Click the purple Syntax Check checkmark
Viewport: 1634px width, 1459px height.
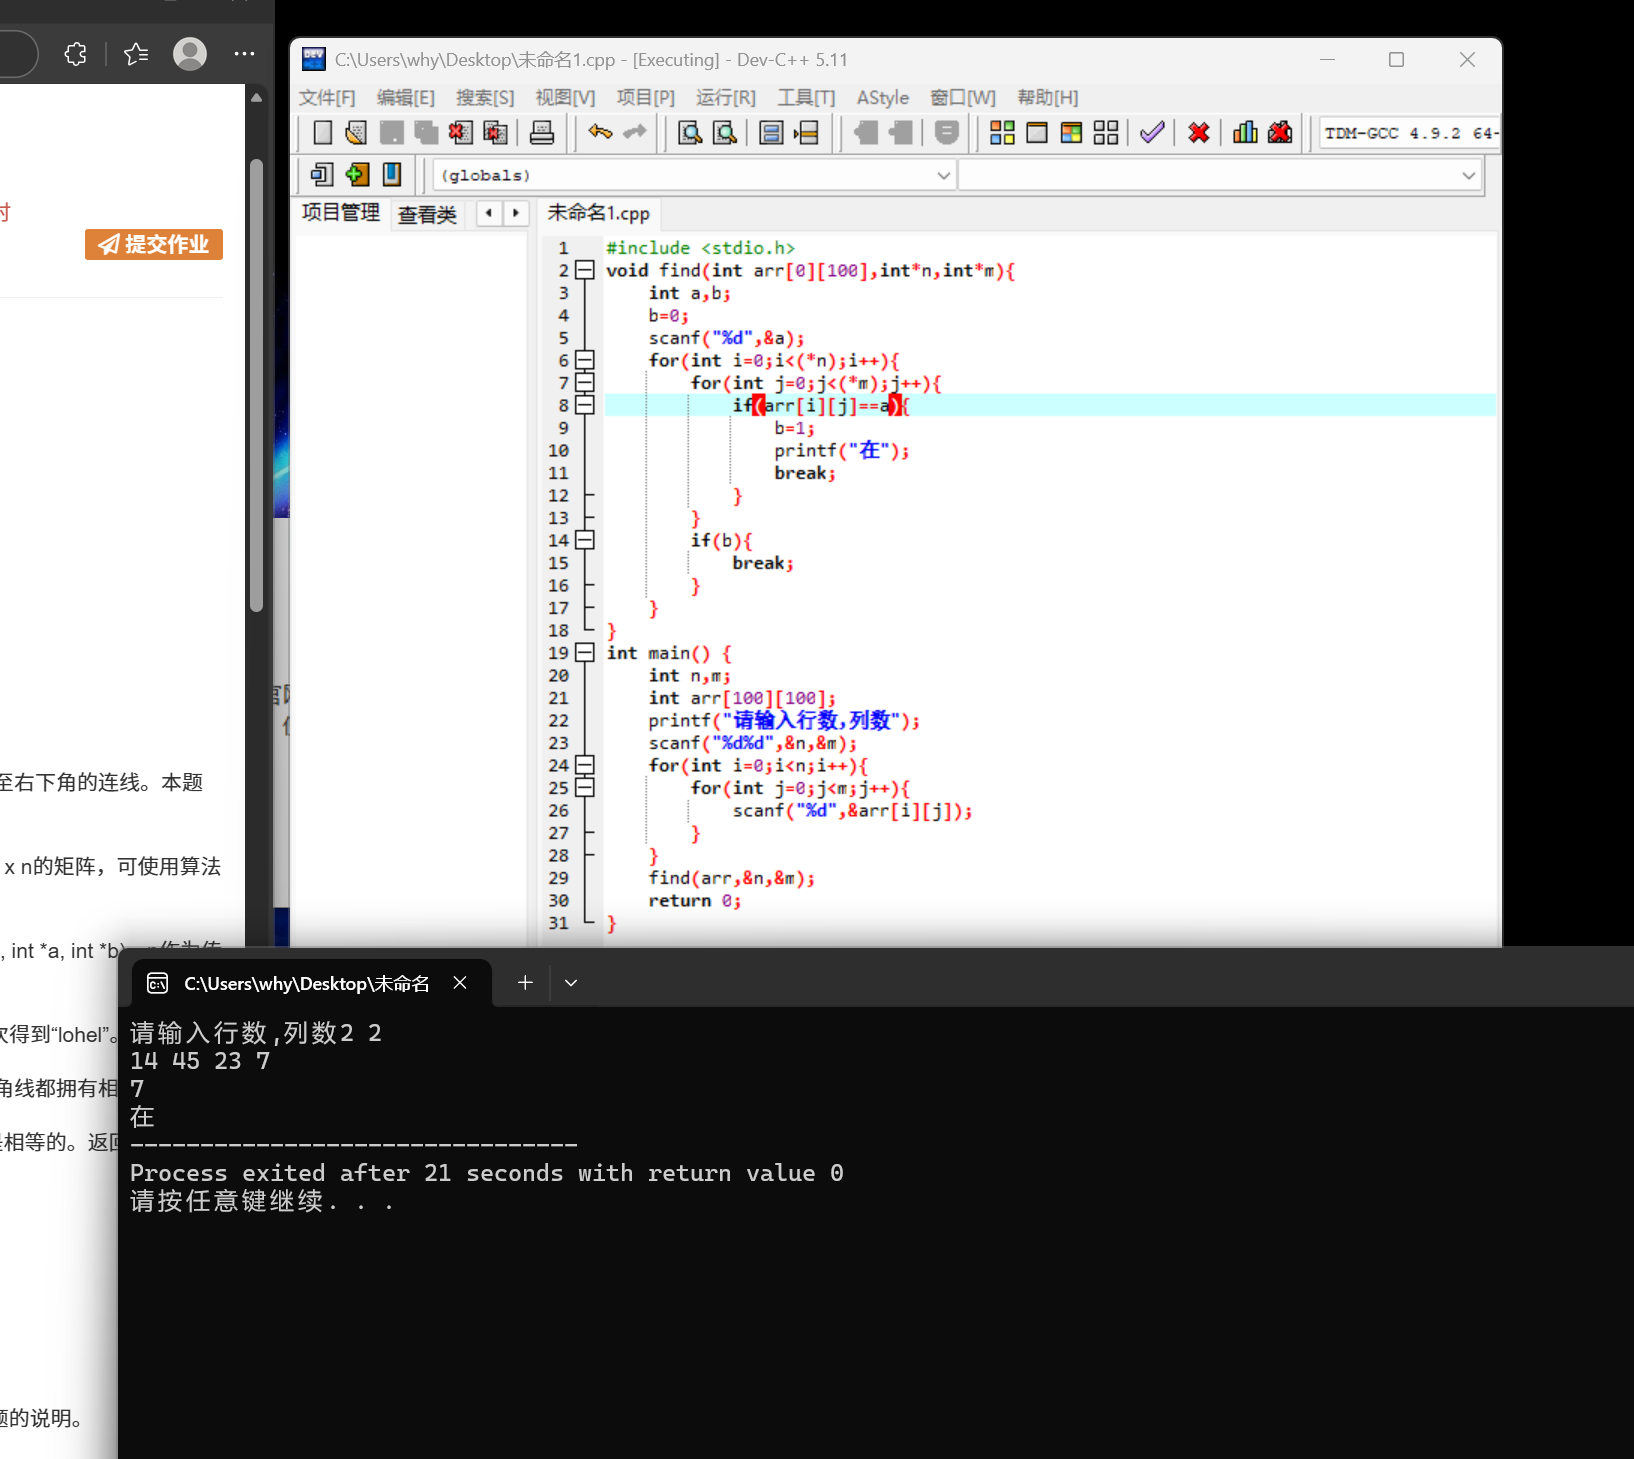[1152, 133]
